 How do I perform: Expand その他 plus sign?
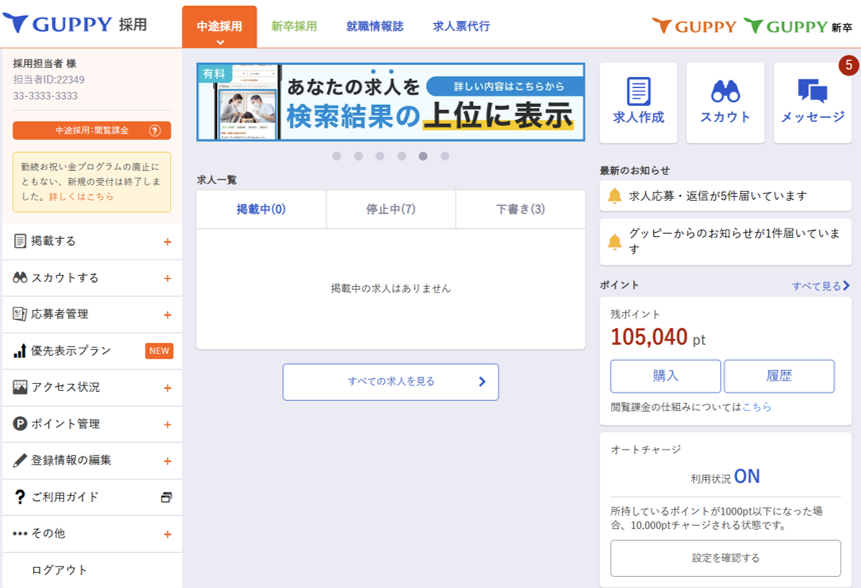tap(167, 535)
